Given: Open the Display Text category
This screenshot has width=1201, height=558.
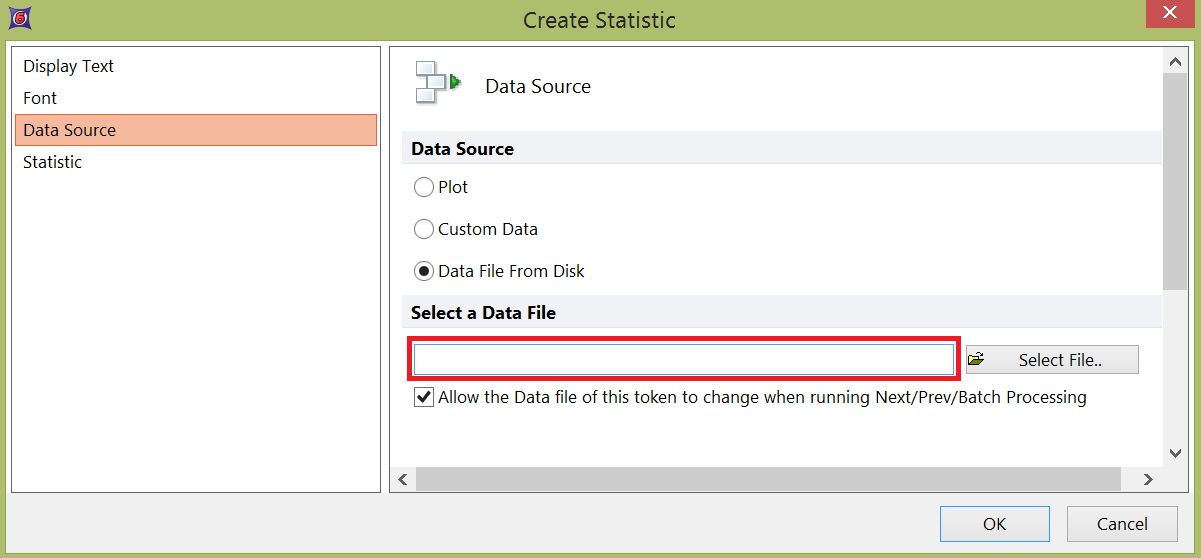Looking at the screenshot, I should click(69, 66).
